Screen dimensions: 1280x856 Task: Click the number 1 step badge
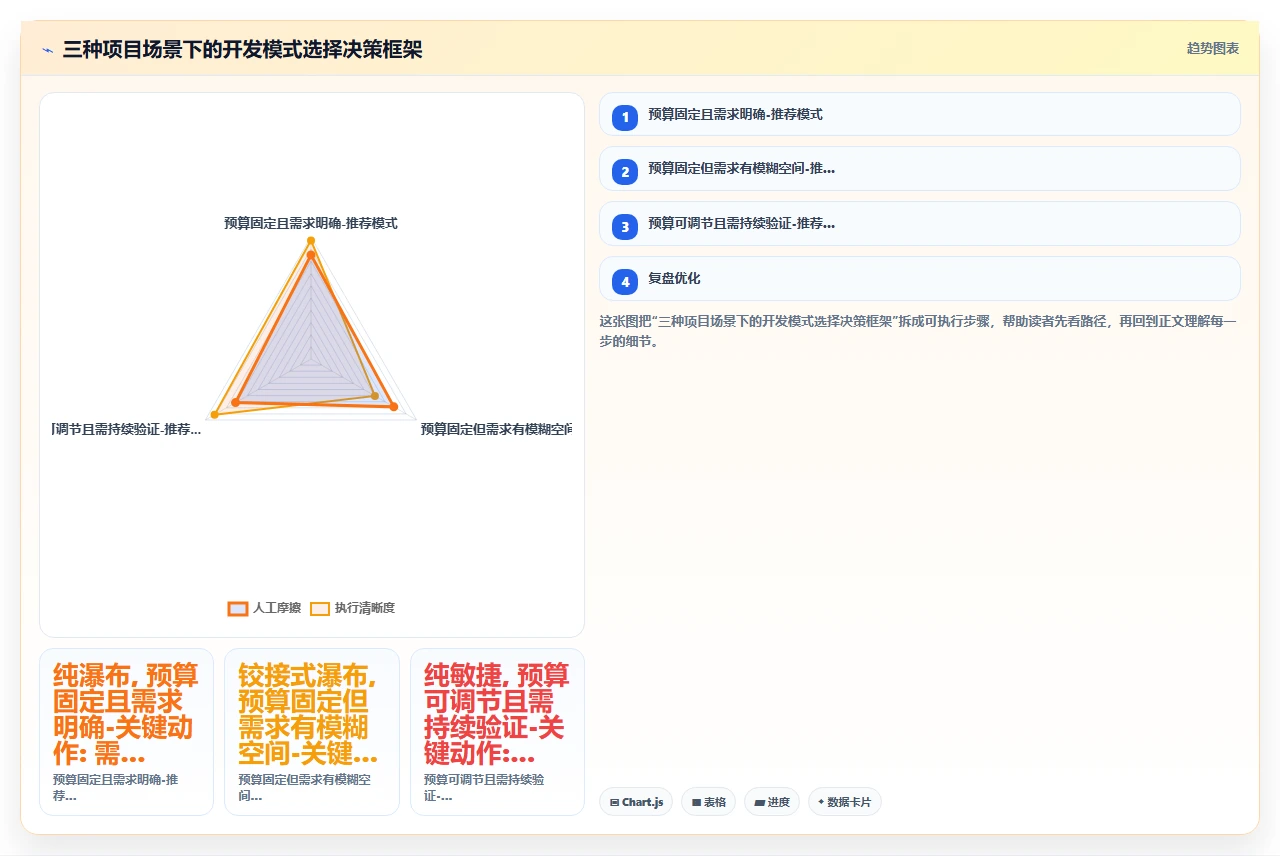[625, 117]
